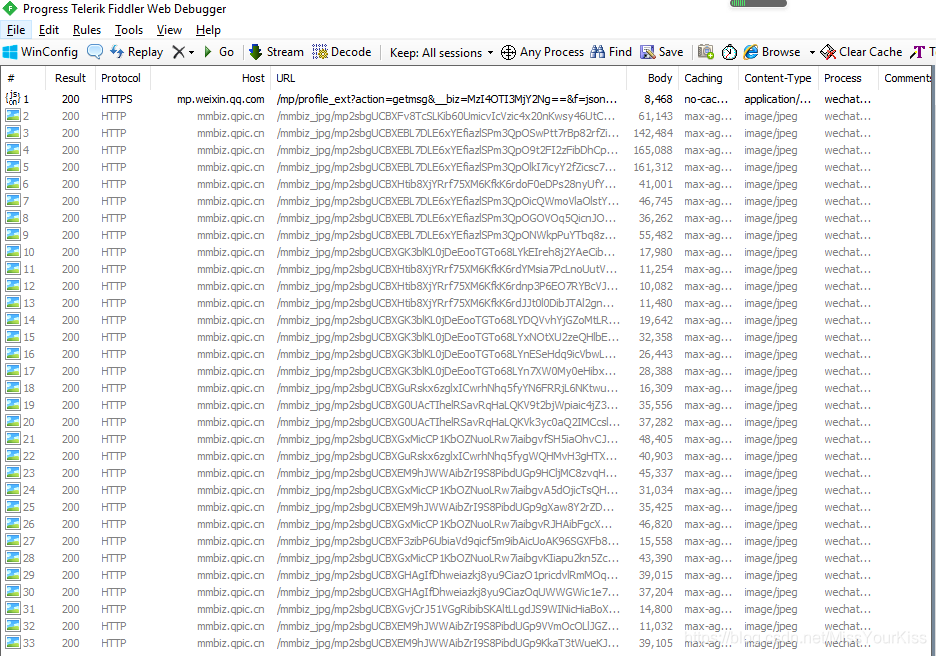Select the image icon of session 5
Screen dimensions: 936x656
tap(13, 167)
